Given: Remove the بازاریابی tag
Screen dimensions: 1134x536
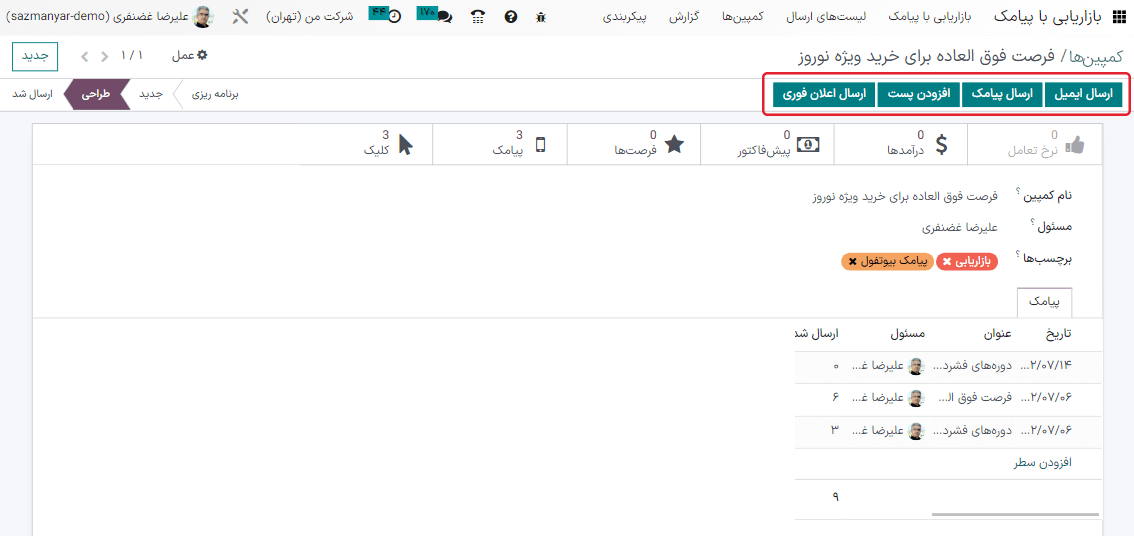Looking at the screenshot, I should (x=947, y=261).
